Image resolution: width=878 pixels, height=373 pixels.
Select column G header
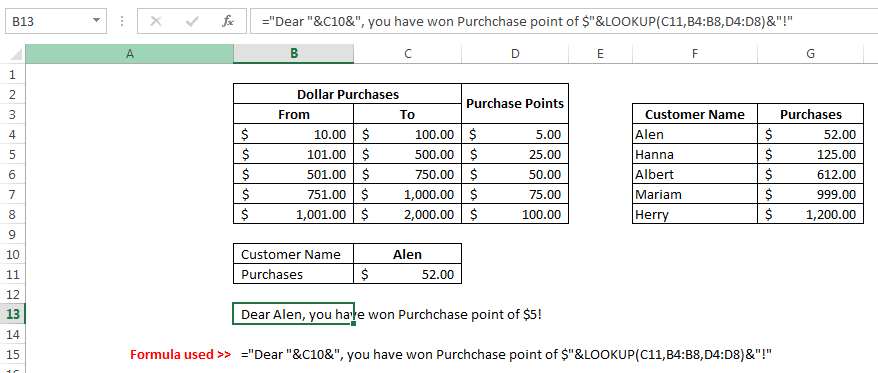pos(810,54)
